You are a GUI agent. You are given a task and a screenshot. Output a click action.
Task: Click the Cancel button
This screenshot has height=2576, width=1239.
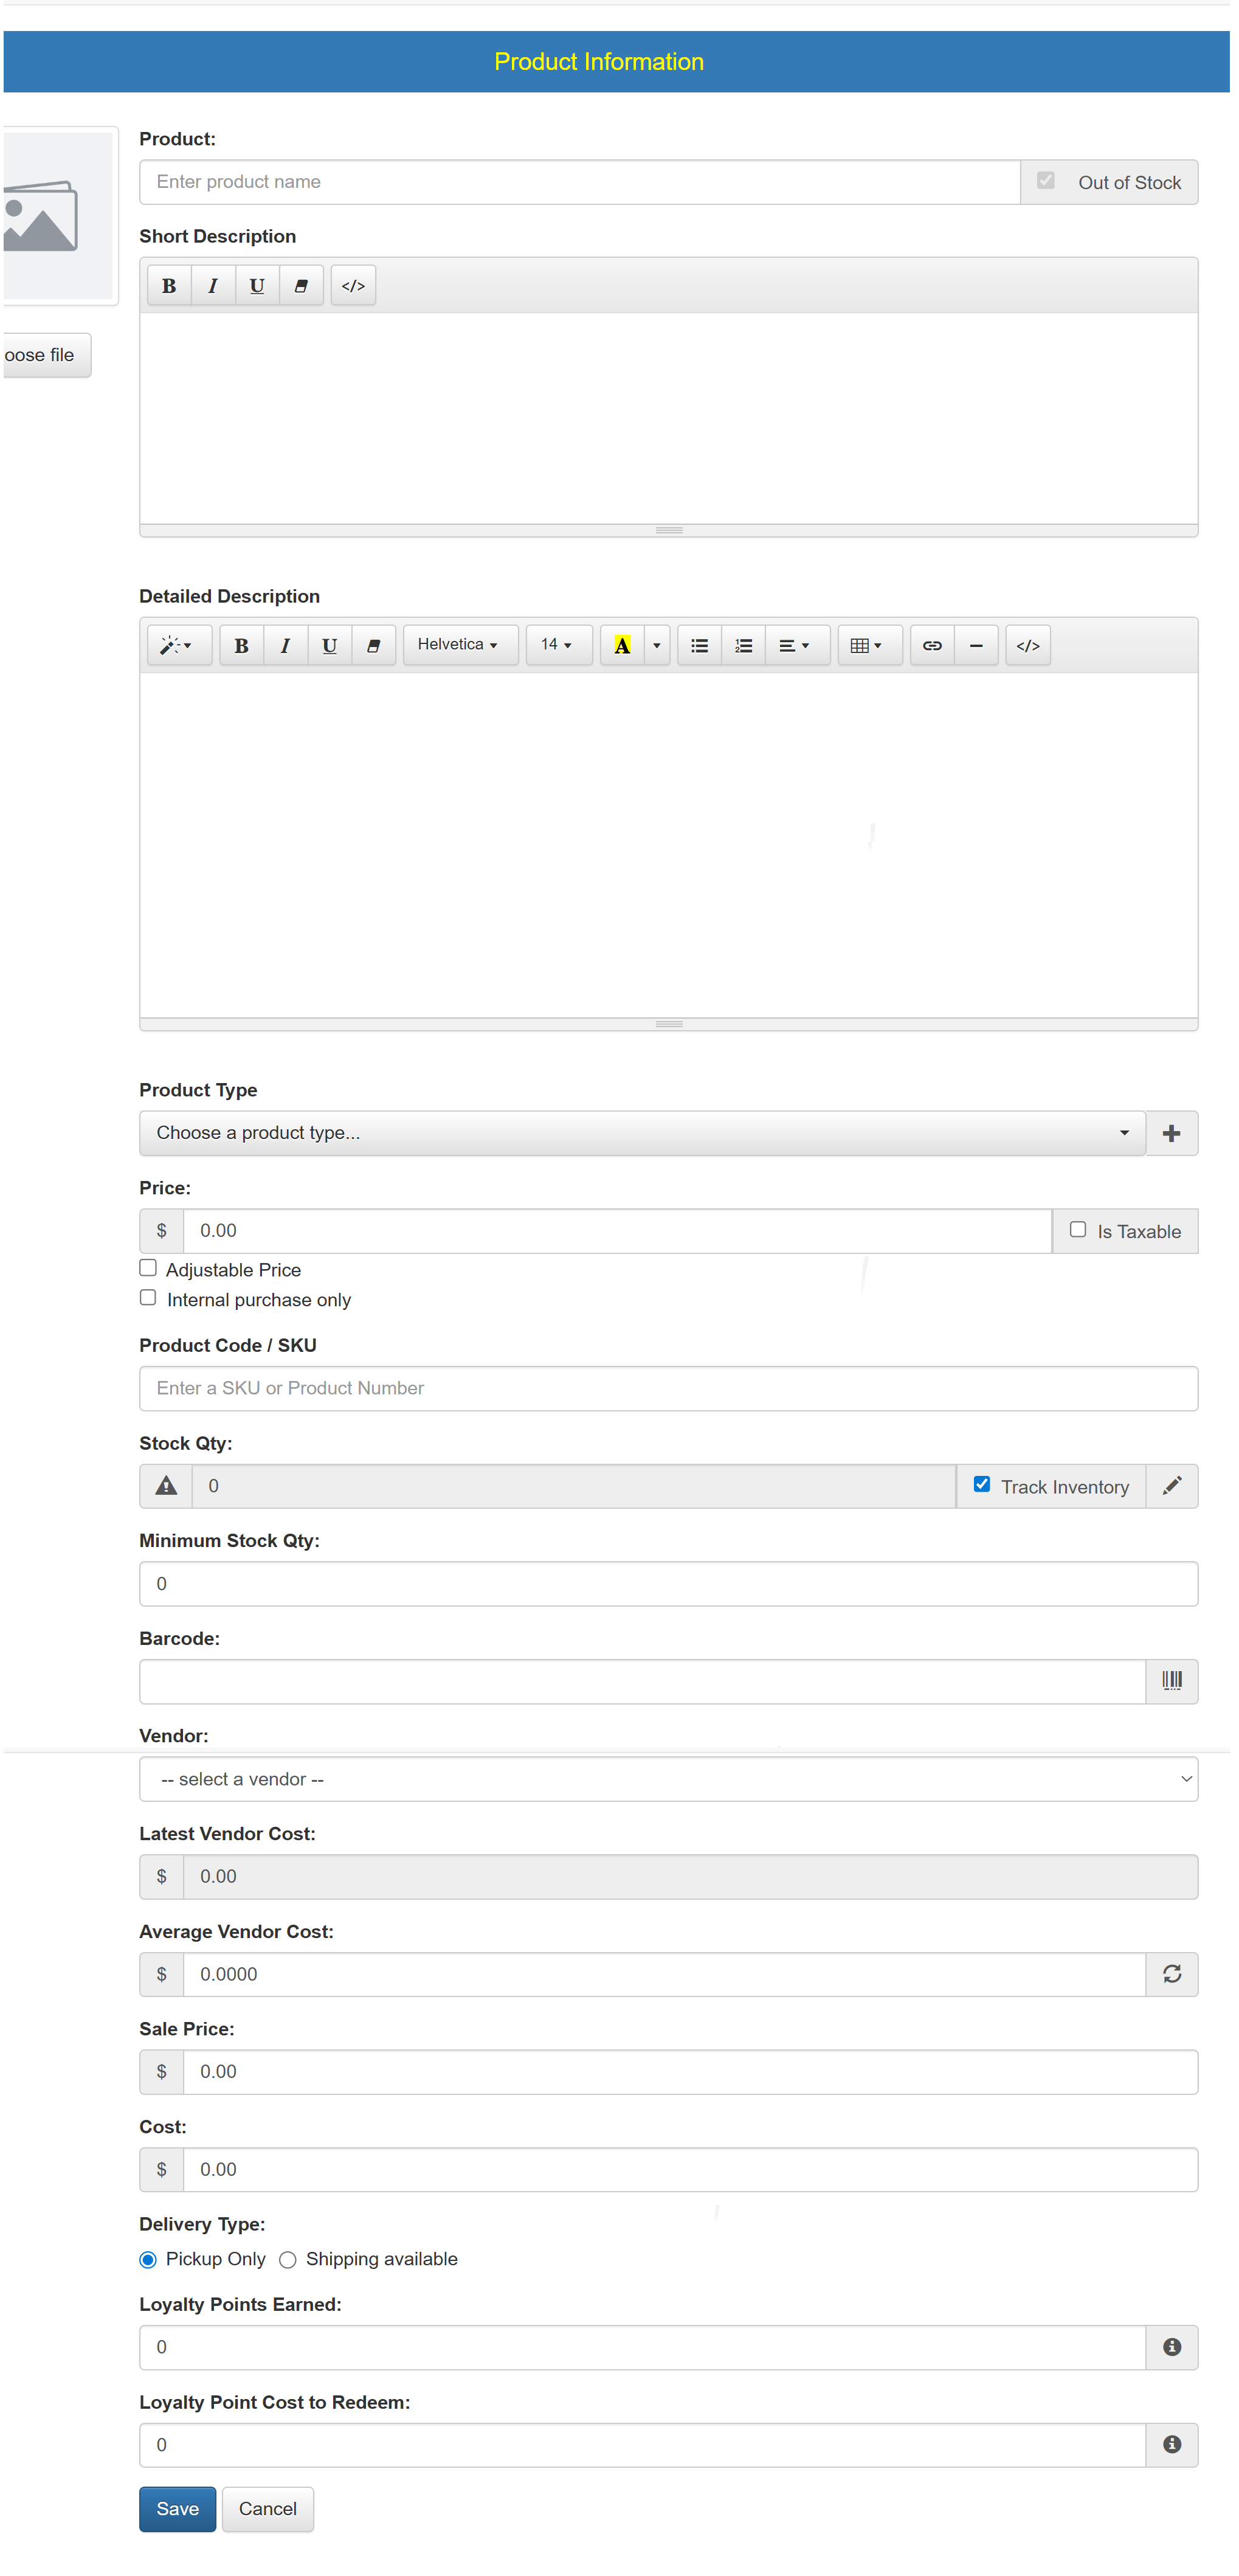tap(267, 2509)
